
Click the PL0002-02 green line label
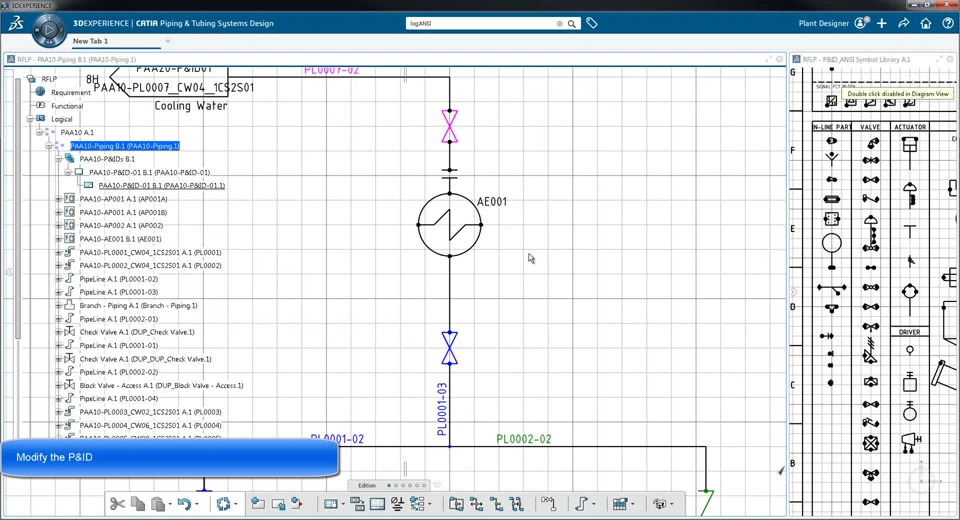[x=523, y=439]
